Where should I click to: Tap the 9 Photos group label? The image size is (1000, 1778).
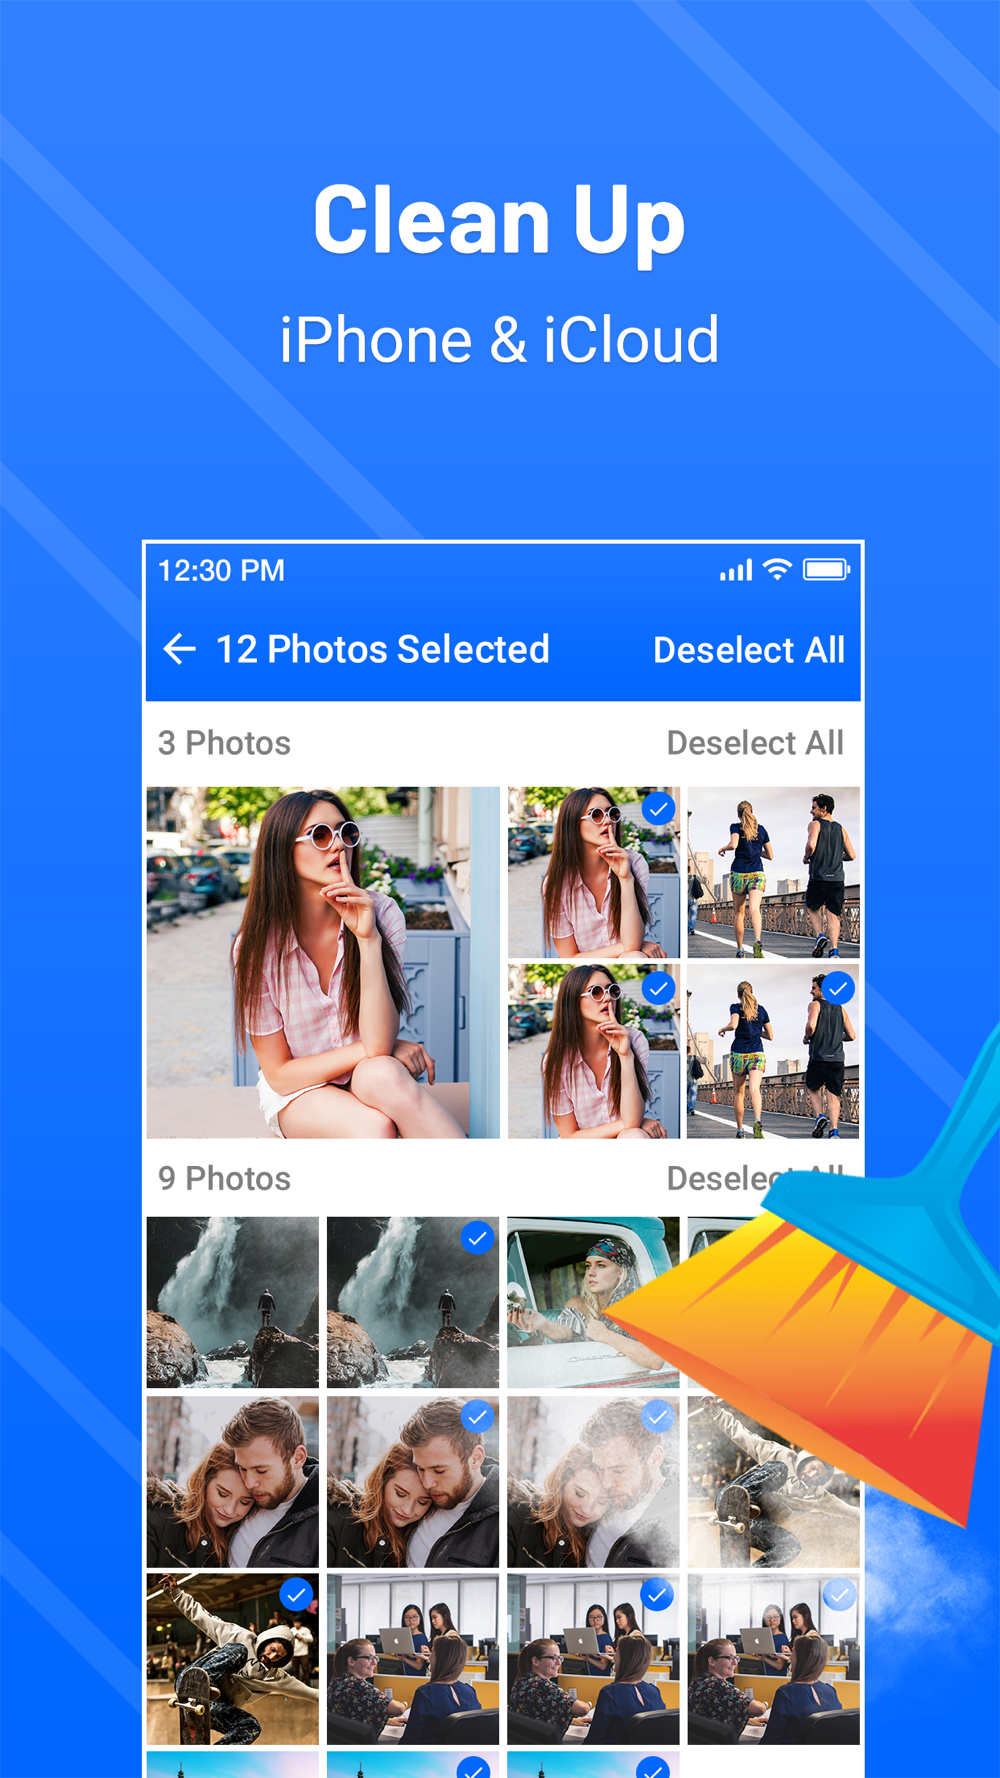(224, 1178)
